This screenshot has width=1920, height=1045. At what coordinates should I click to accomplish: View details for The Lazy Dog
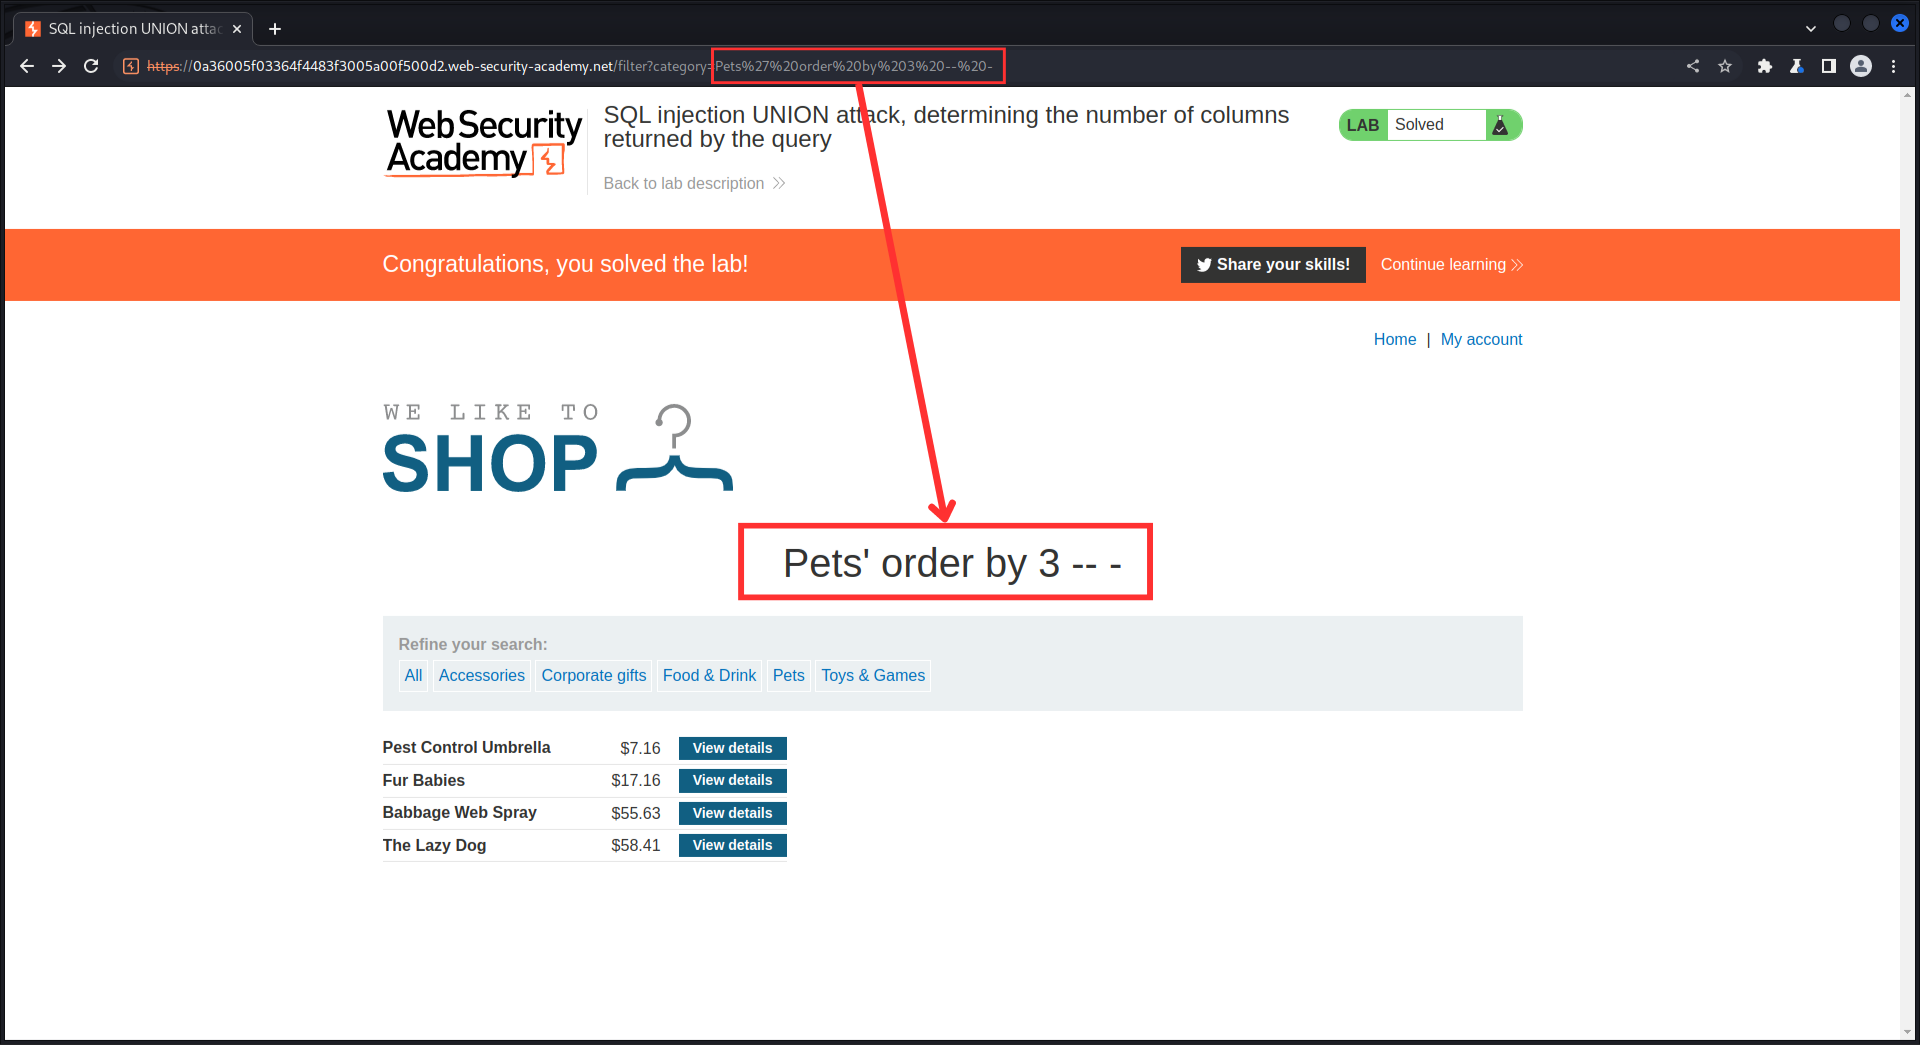(732, 846)
